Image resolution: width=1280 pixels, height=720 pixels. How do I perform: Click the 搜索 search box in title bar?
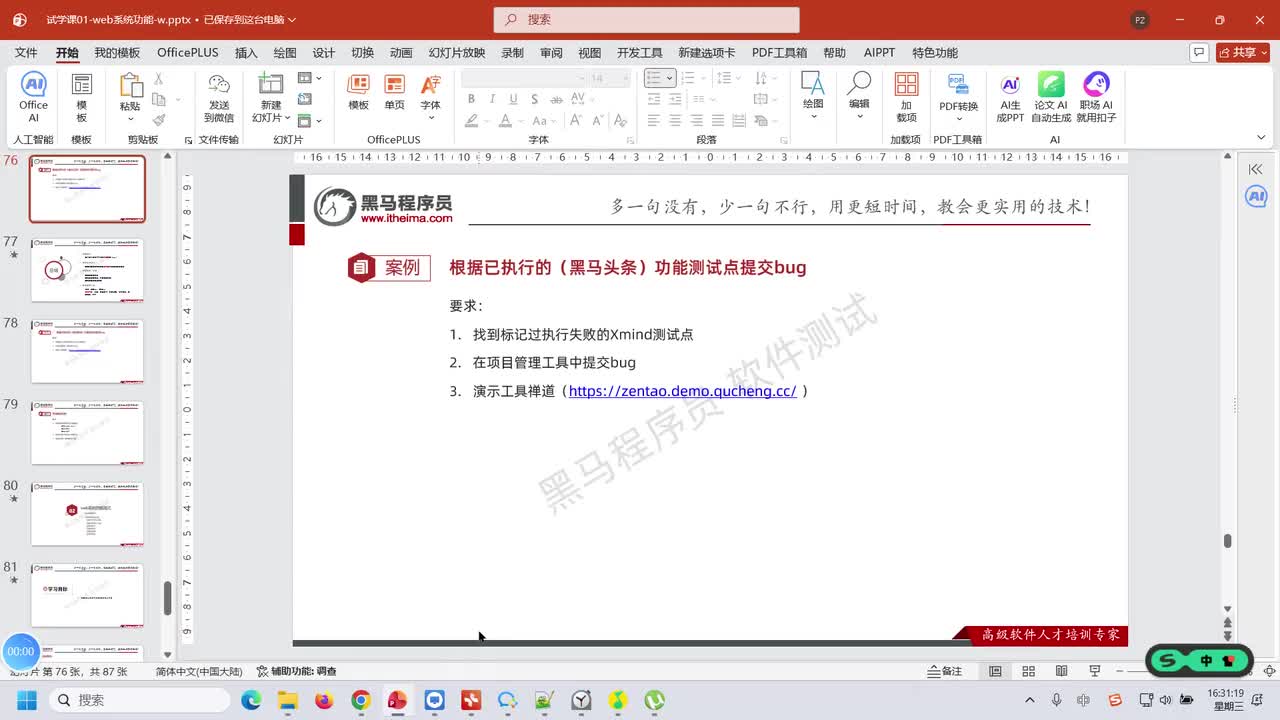646,20
